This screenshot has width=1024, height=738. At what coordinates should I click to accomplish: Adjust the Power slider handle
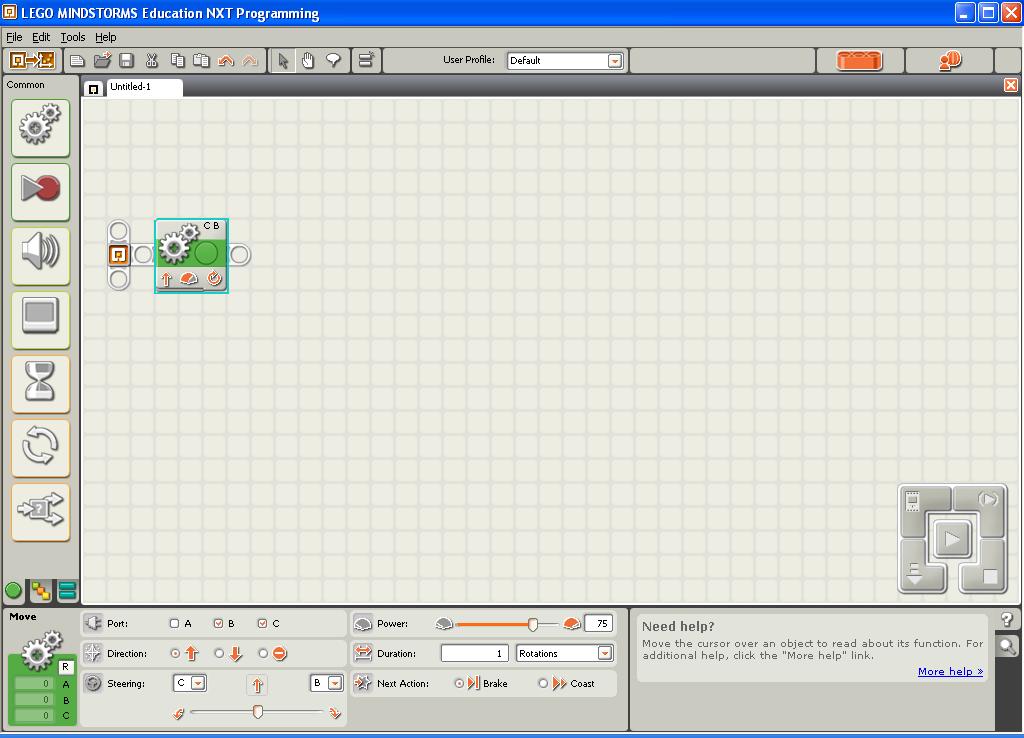tap(533, 624)
